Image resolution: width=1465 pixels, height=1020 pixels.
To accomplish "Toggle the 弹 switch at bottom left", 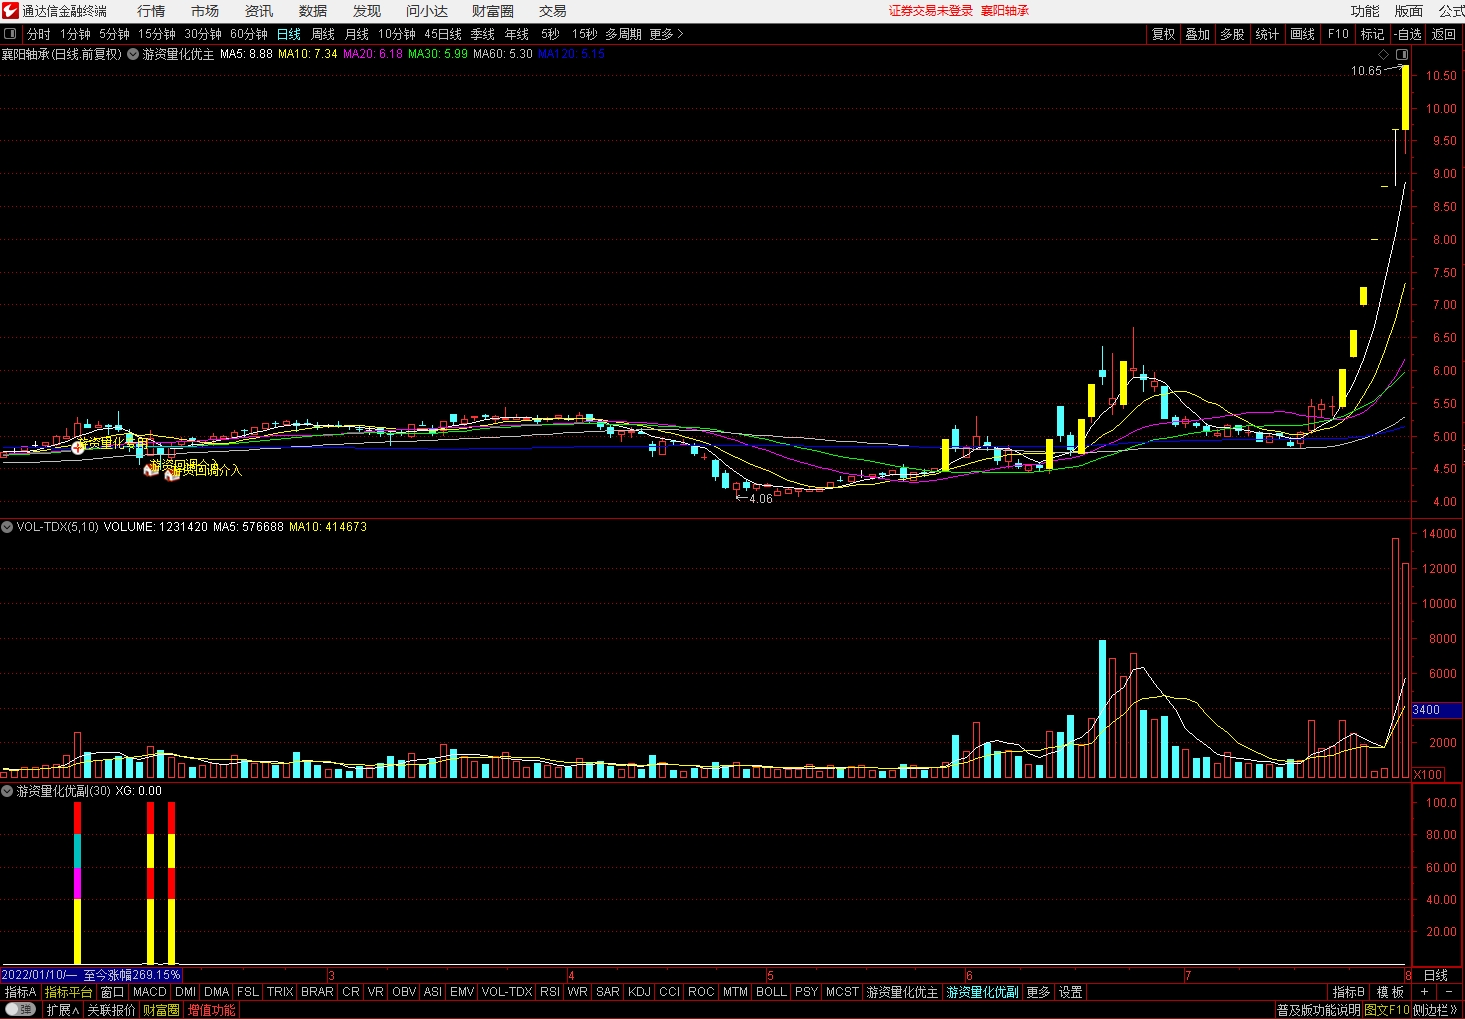I will 20,1010.
